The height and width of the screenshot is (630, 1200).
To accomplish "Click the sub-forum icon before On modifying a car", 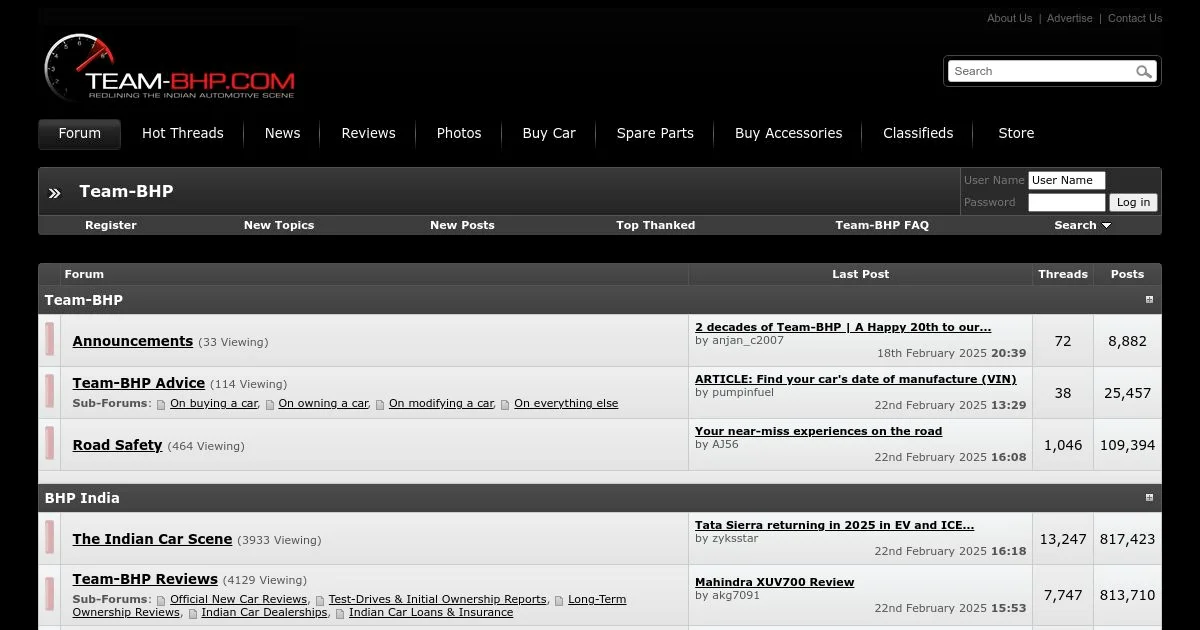I will [x=380, y=404].
